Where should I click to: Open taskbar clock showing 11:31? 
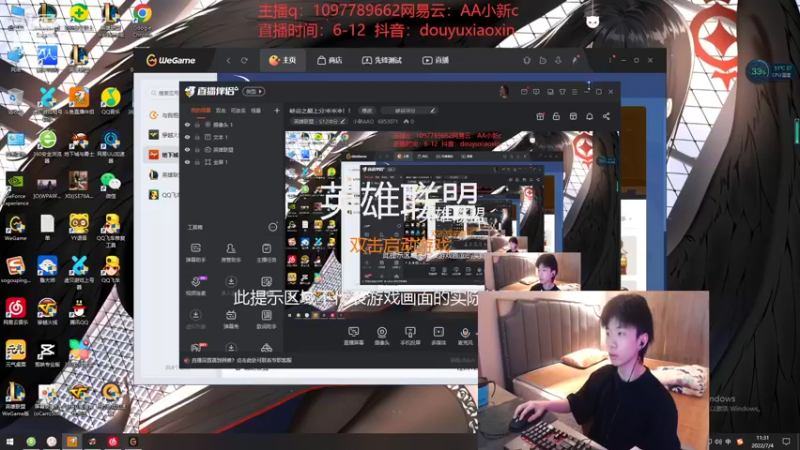pos(762,441)
